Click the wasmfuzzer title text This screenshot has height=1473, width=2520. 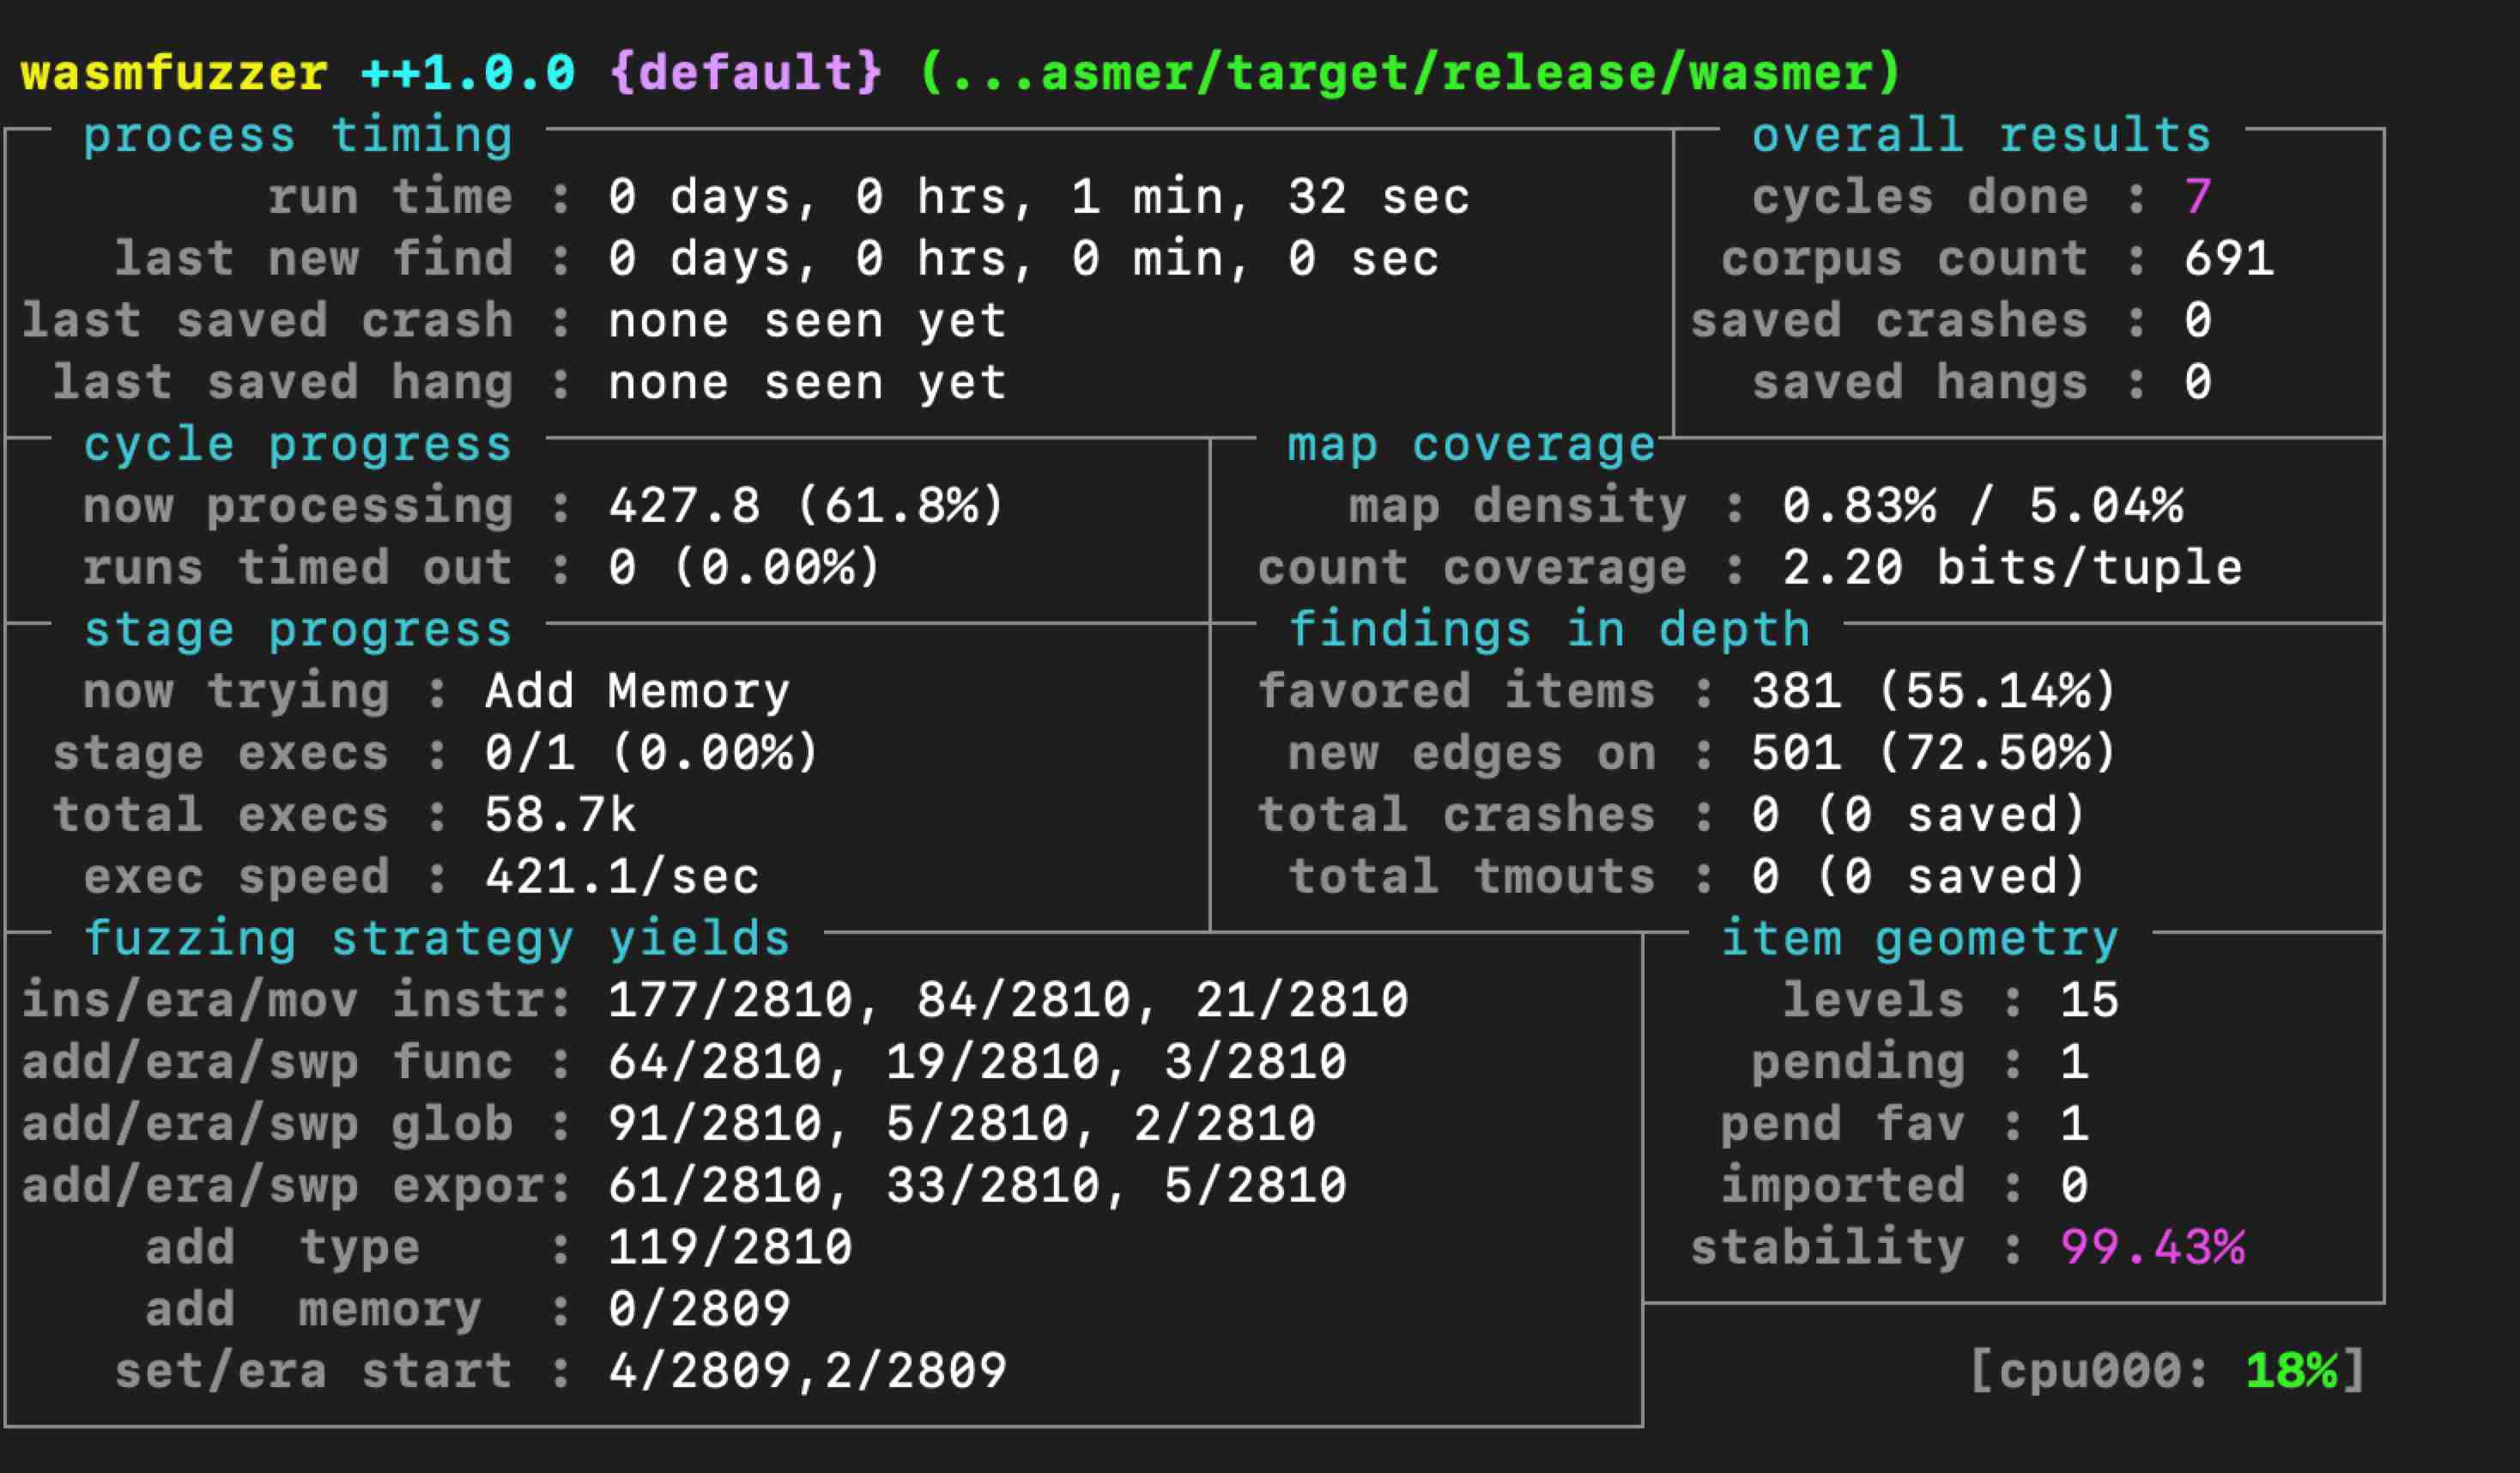point(173,73)
